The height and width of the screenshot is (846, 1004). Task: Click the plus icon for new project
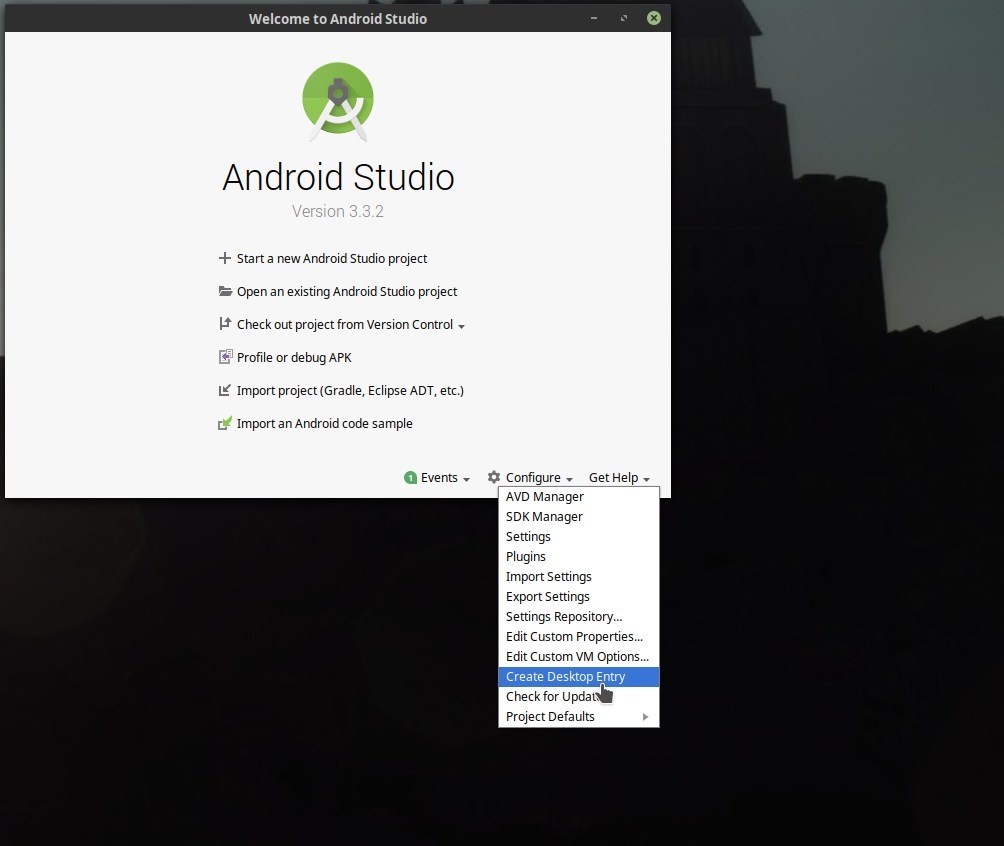pyautogui.click(x=225, y=258)
